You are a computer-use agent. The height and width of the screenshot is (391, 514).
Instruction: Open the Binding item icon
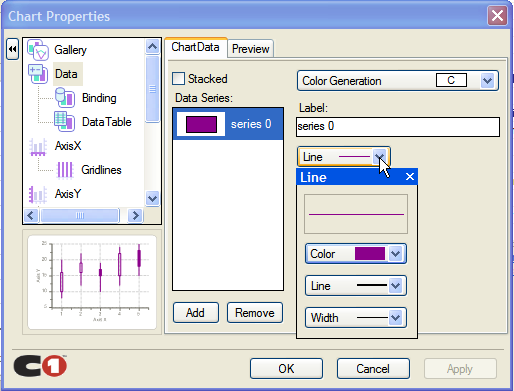[65, 98]
